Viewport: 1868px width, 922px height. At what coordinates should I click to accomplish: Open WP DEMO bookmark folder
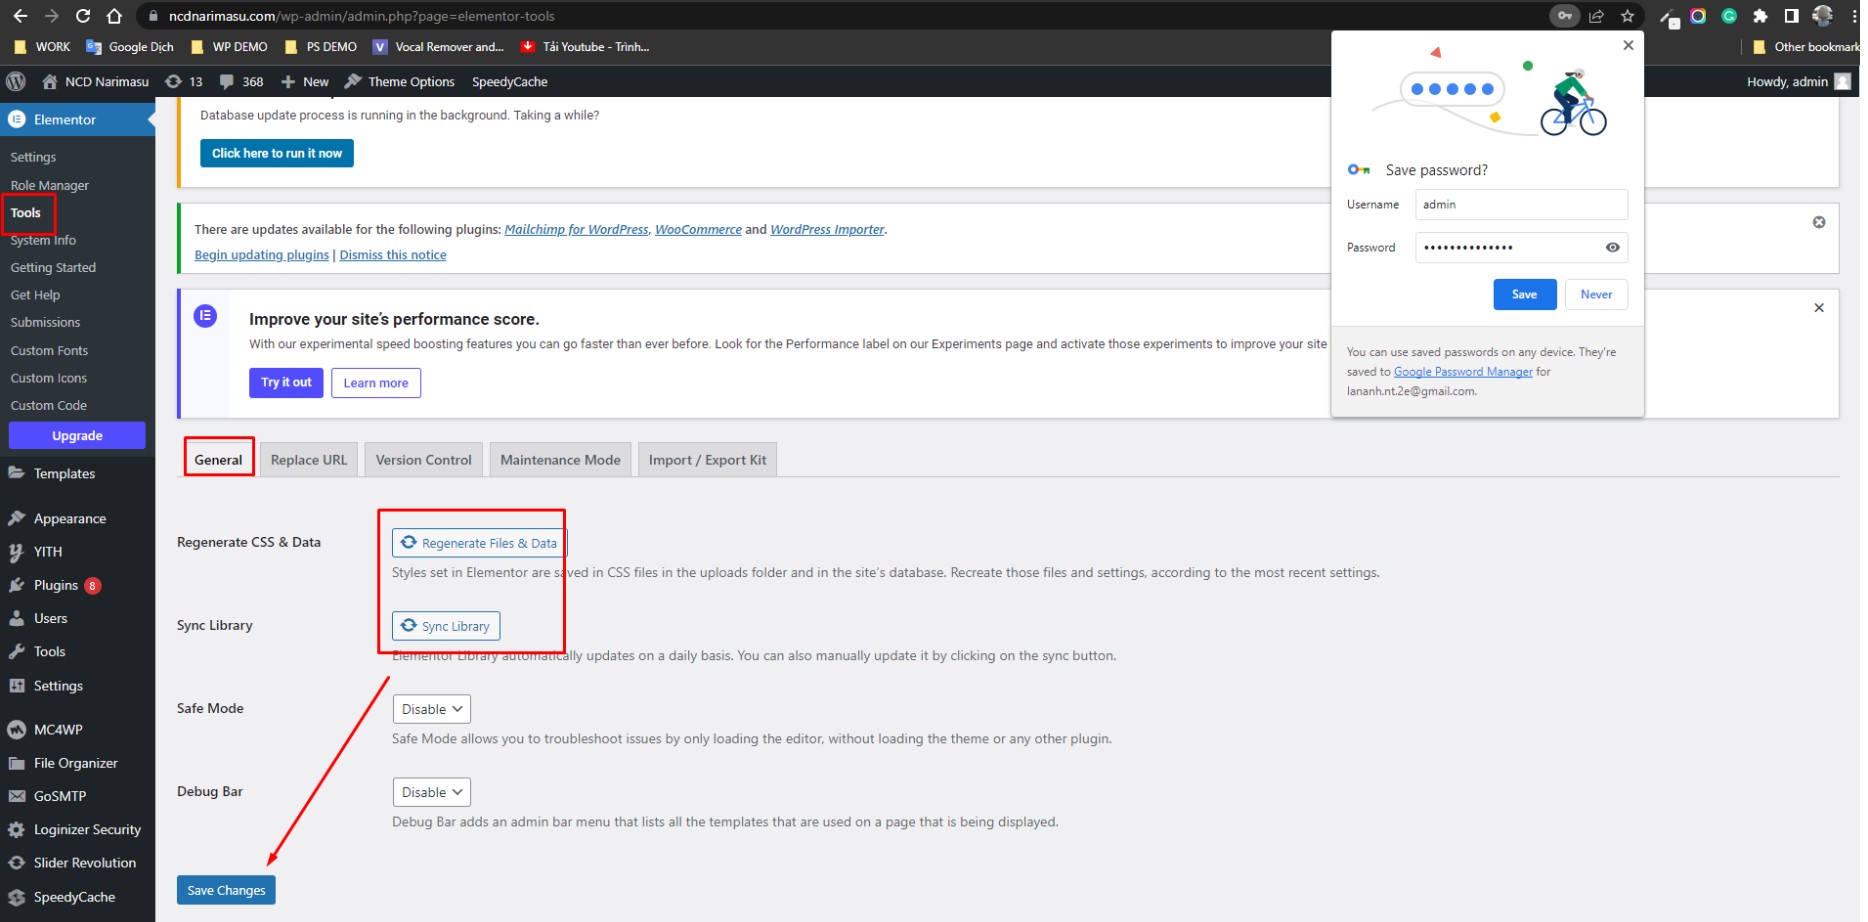coord(229,47)
